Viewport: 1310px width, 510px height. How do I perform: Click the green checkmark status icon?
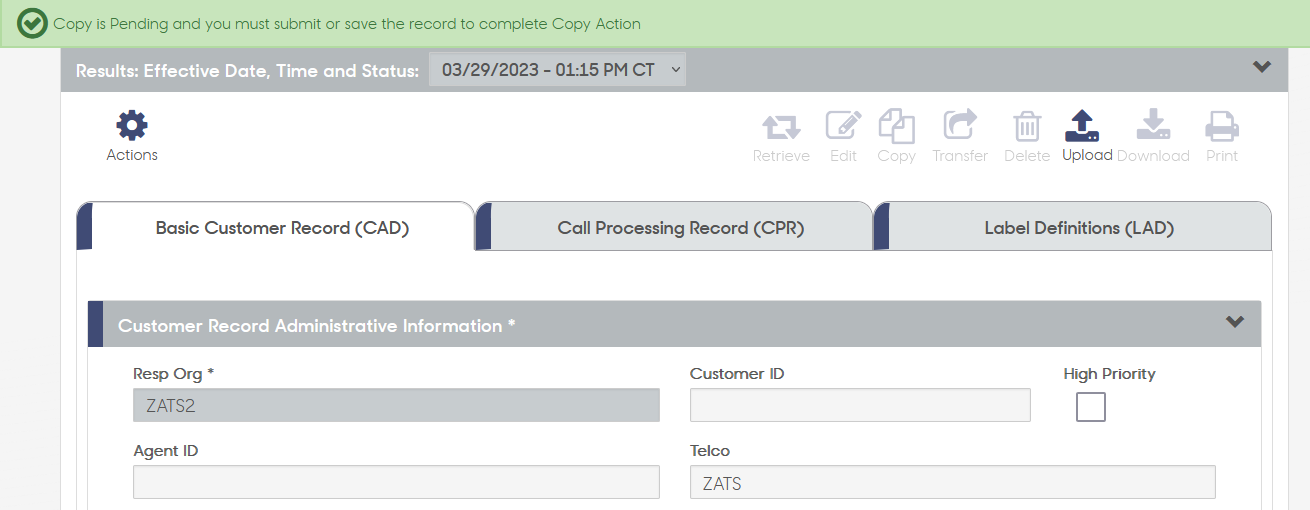point(32,24)
